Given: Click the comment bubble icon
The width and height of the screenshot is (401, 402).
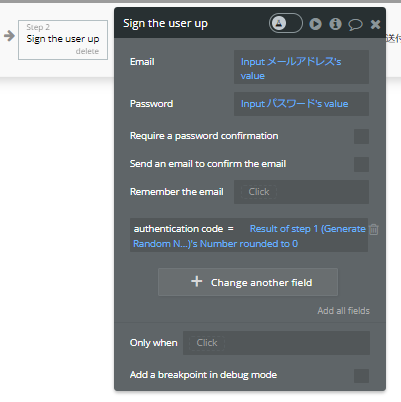Looking at the screenshot, I should [355, 24].
